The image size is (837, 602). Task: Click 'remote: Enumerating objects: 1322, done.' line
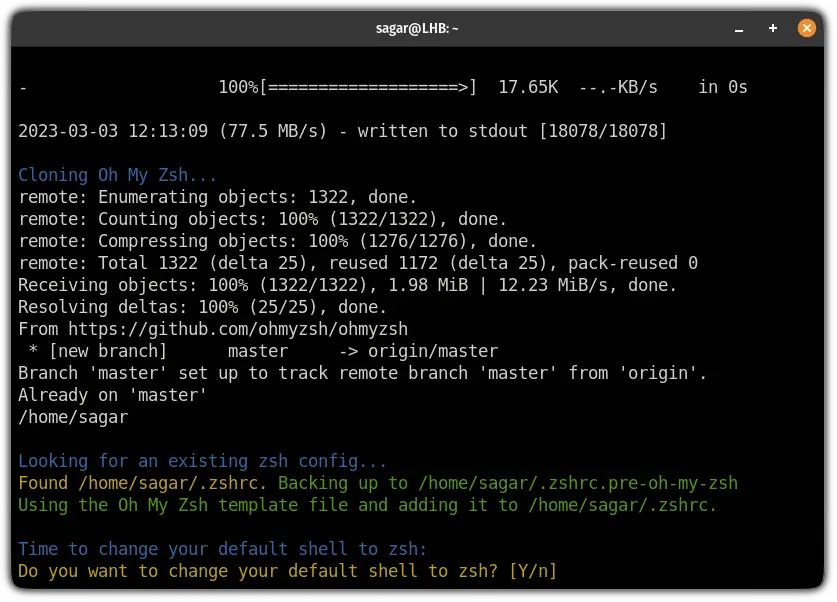pyautogui.click(x=217, y=197)
